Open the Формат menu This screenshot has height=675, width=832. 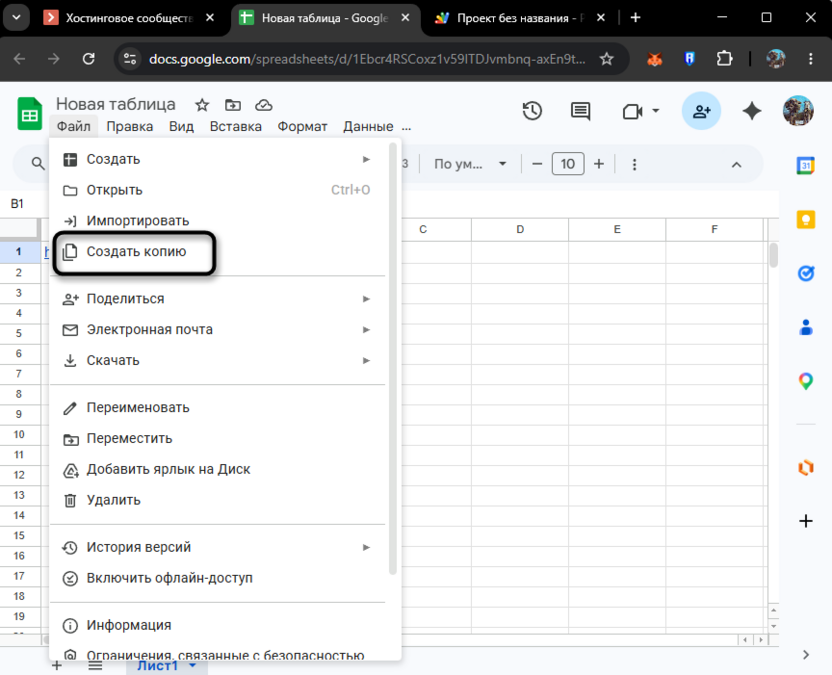tap(302, 126)
